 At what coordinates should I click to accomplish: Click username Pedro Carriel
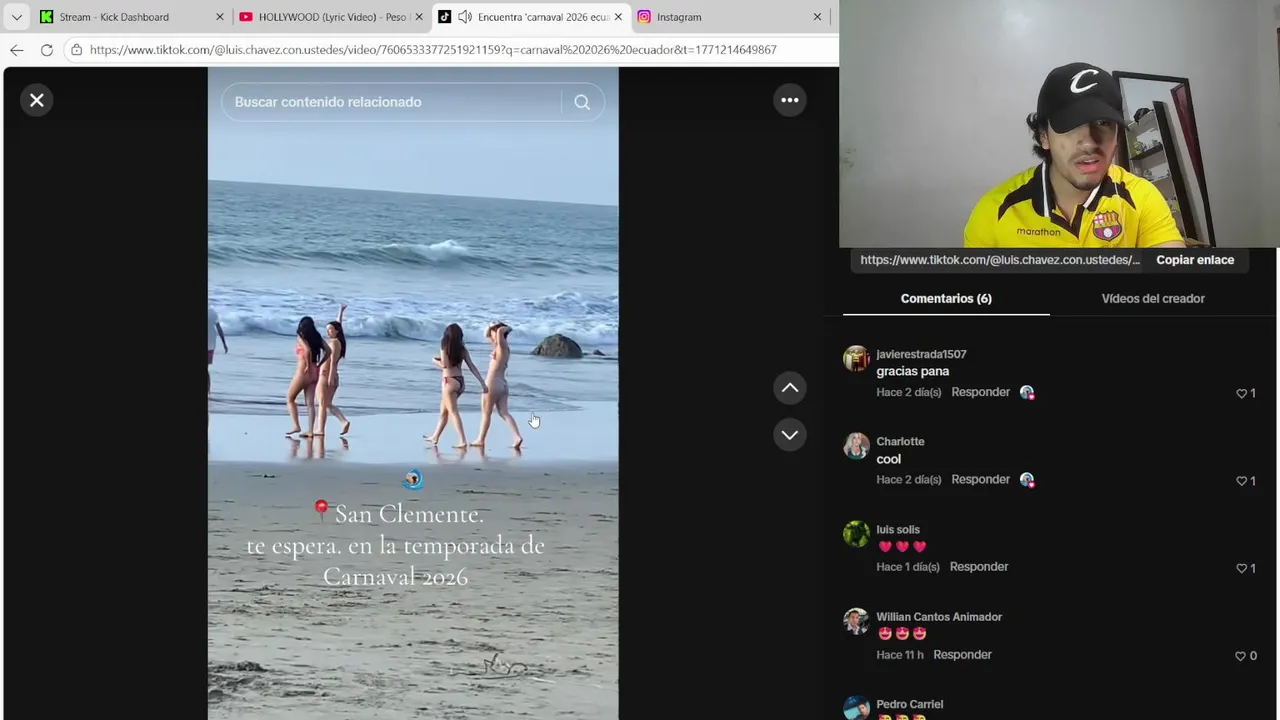(x=910, y=704)
